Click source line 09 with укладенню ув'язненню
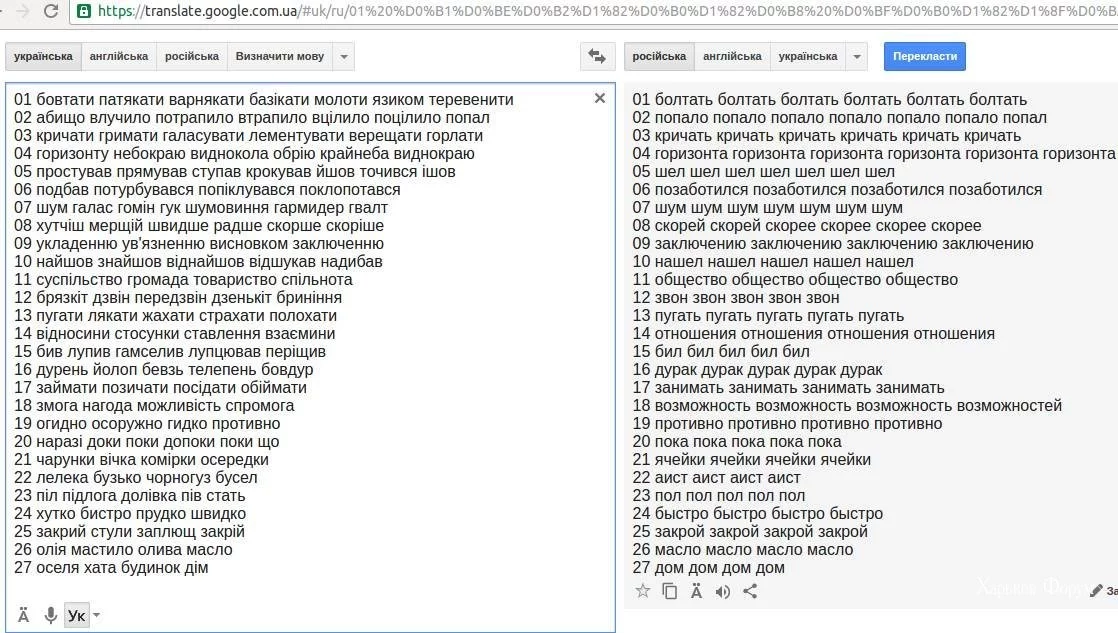This screenshot has width=1118, height=633. pyautogui.click(x=199, y=243)
